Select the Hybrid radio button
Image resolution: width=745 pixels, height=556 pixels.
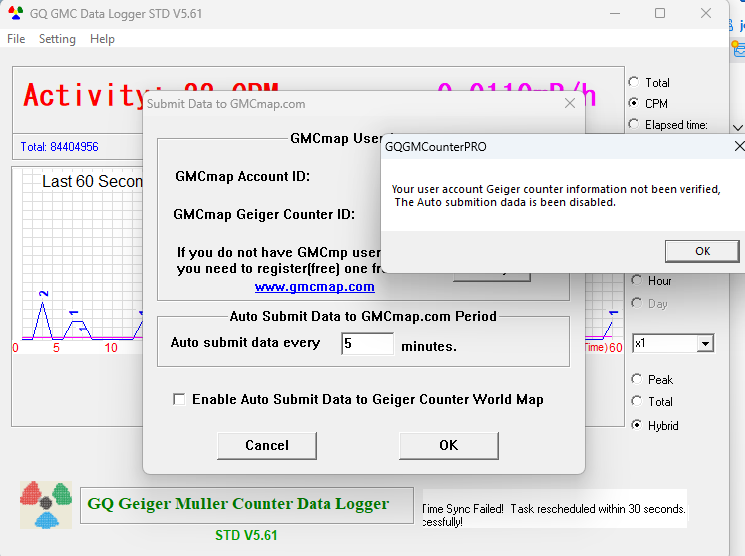pyautogui.click(x=637, y=425)
